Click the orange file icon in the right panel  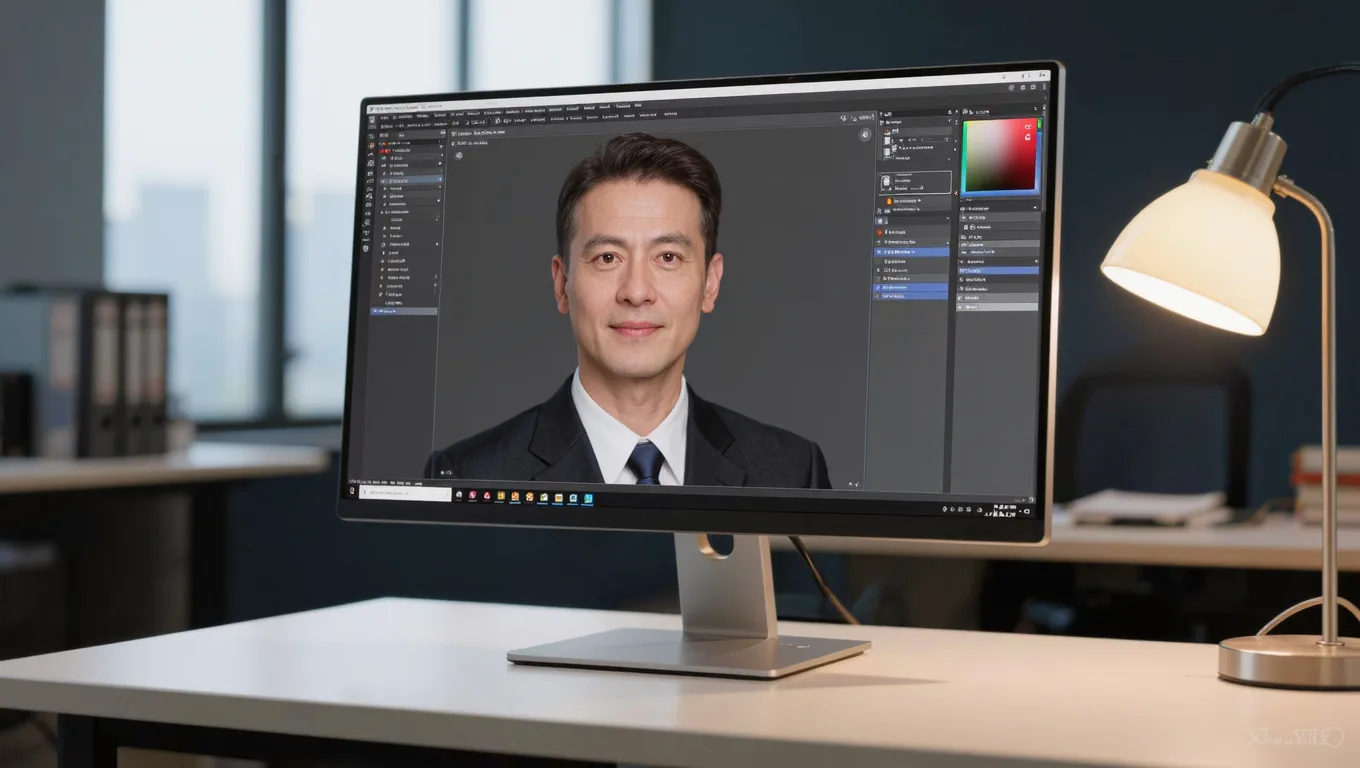coord(888,201)
